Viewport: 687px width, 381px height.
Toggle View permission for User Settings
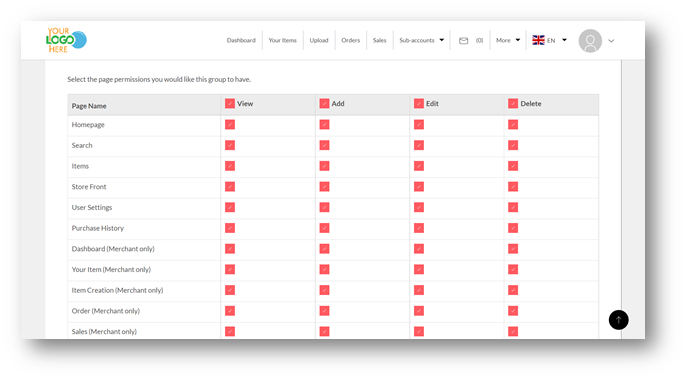[230, 207]
